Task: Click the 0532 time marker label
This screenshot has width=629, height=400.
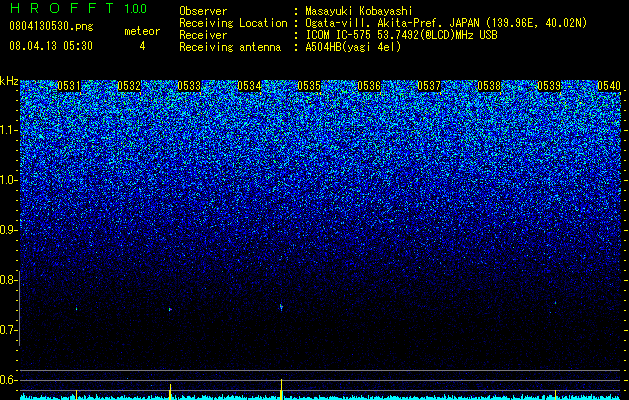Action: (x=129, y=86)
